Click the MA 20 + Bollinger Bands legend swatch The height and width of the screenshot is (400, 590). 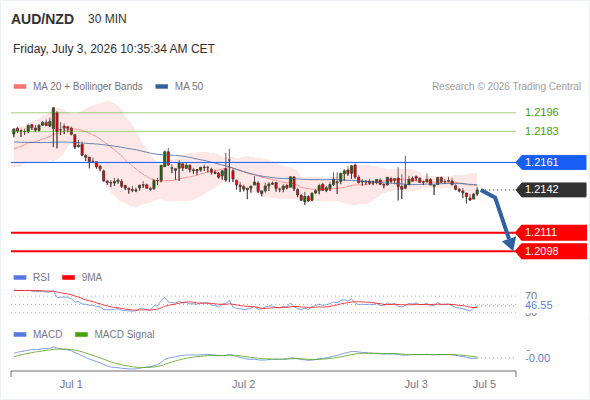20,87
